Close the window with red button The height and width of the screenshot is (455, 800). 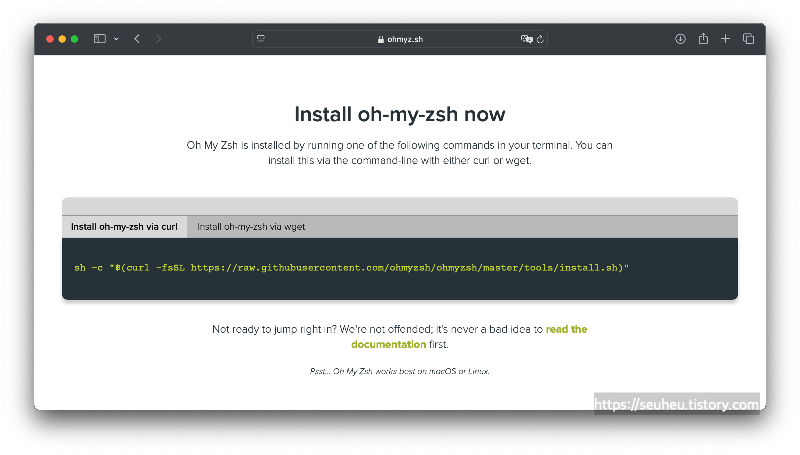50,39
